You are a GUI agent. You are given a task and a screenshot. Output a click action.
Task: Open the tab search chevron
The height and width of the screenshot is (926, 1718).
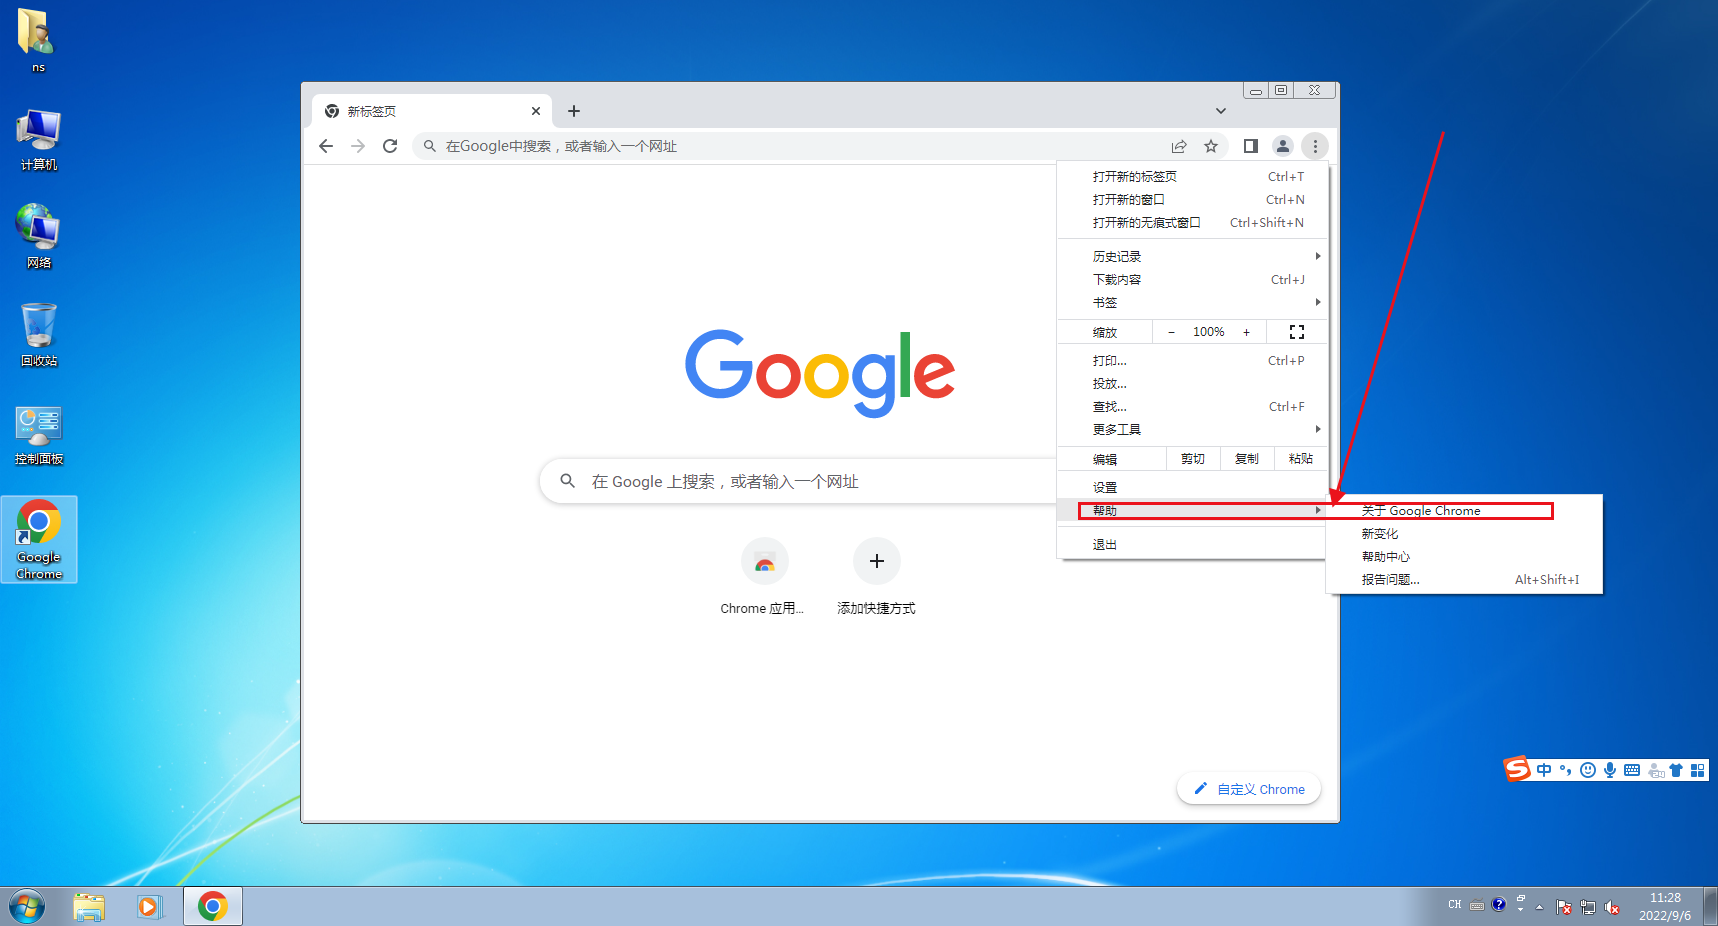click(x=1221, y=111)
